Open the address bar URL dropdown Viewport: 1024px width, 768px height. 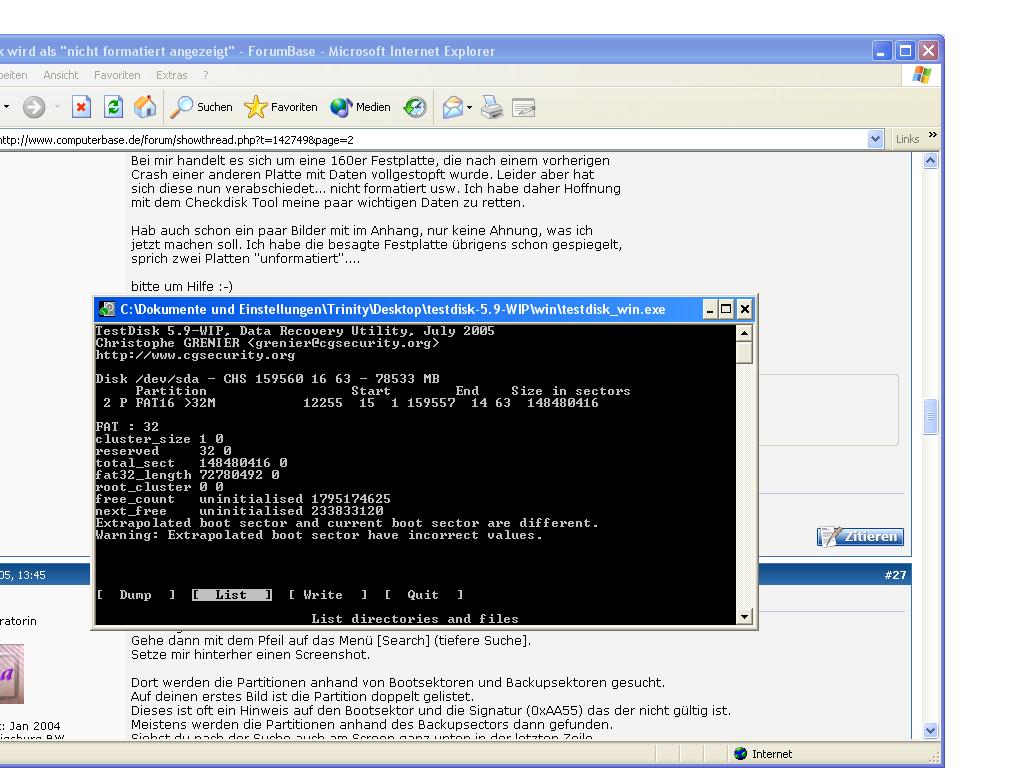tap(875, 139)
